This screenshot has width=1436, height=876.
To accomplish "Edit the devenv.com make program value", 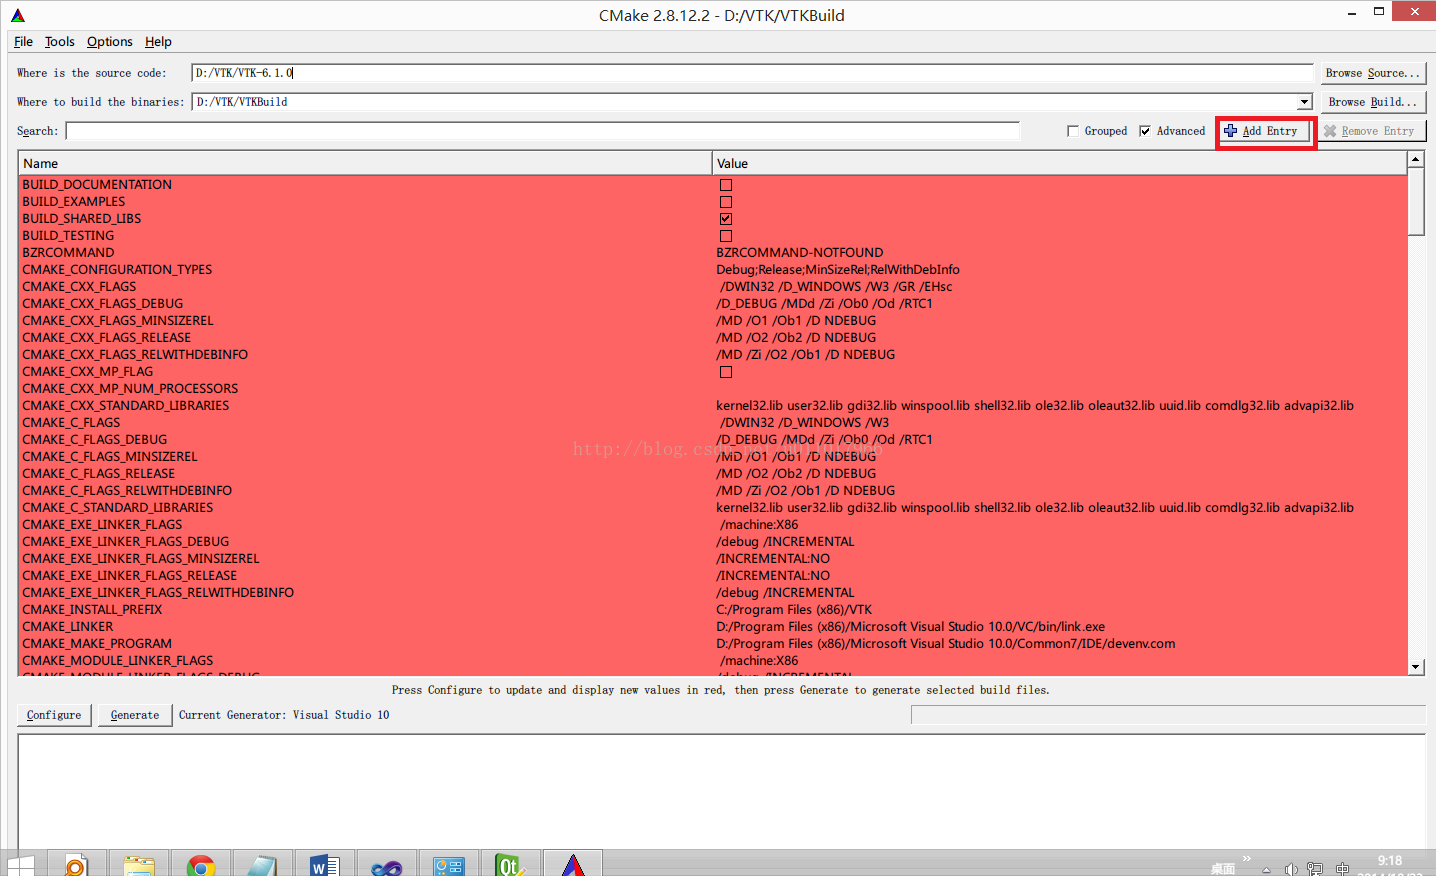I will click(x=946, y=644).
